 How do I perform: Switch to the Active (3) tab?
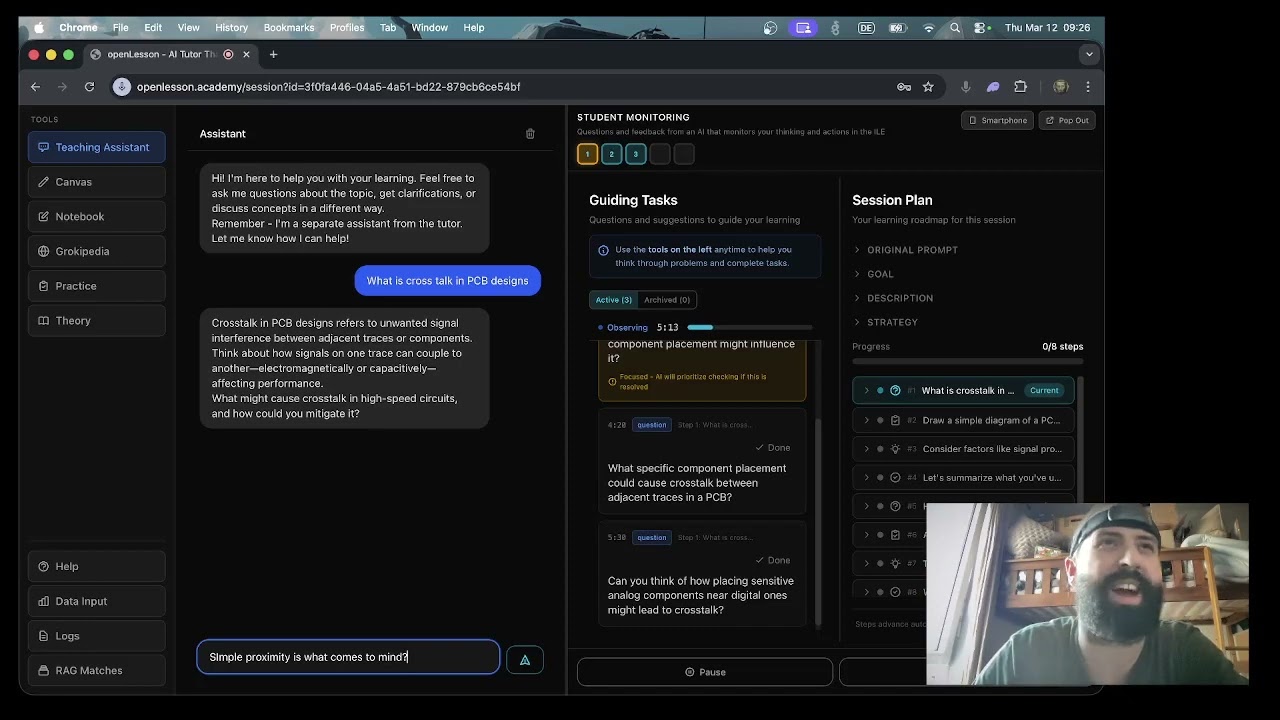614,300
